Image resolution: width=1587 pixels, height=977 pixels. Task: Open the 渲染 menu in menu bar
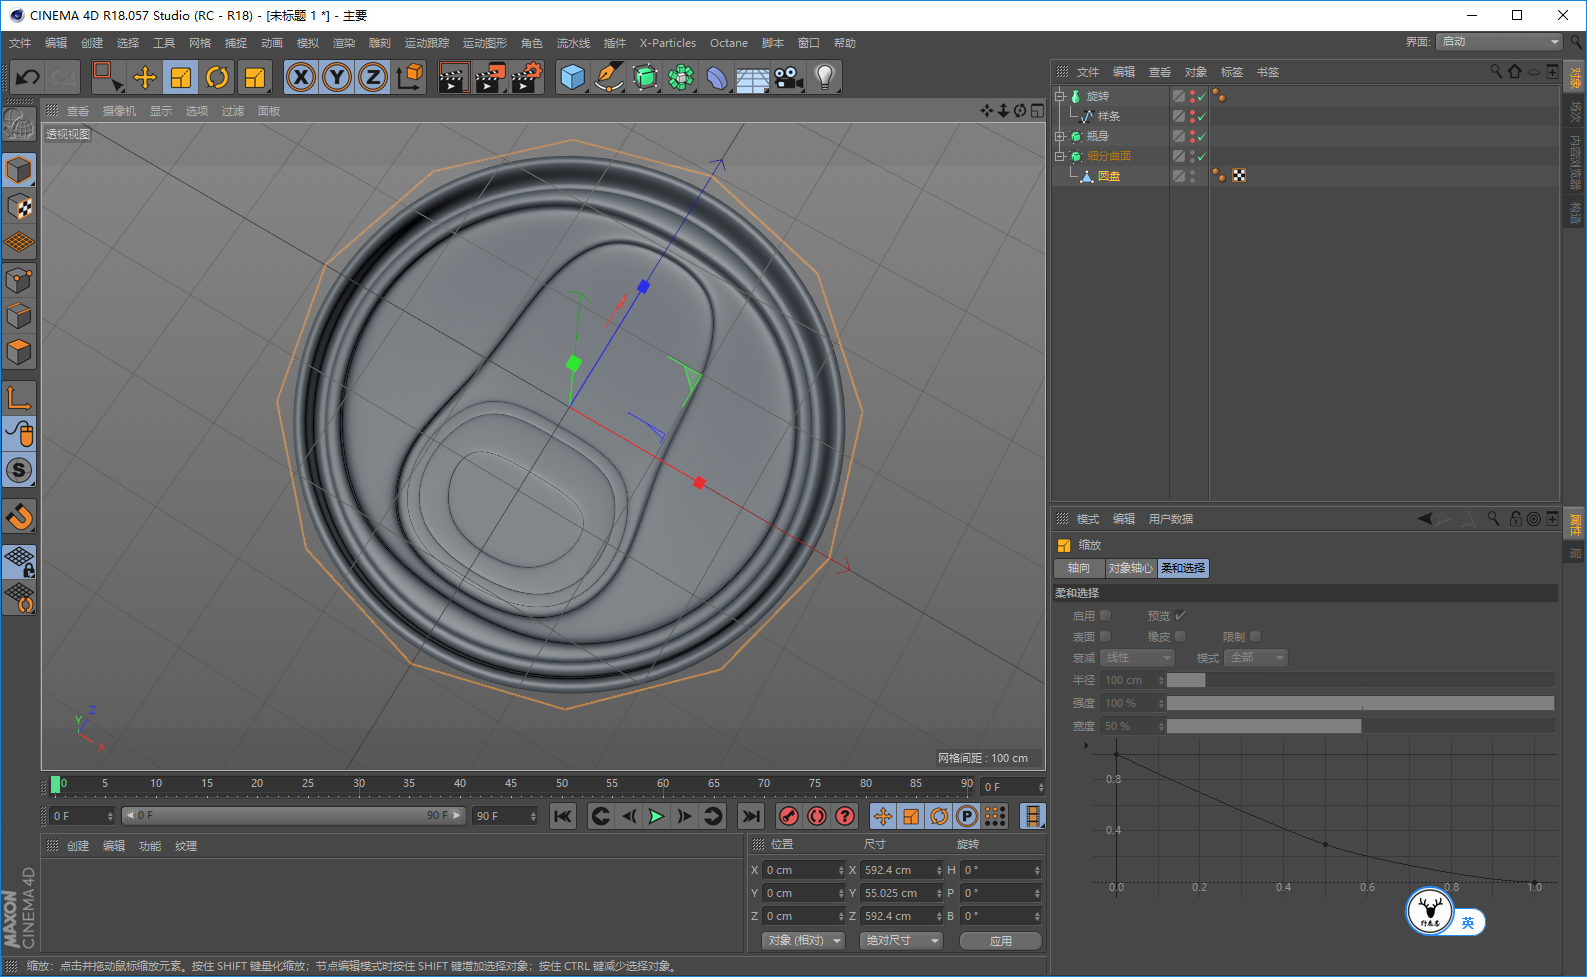(x=343, y=43)
